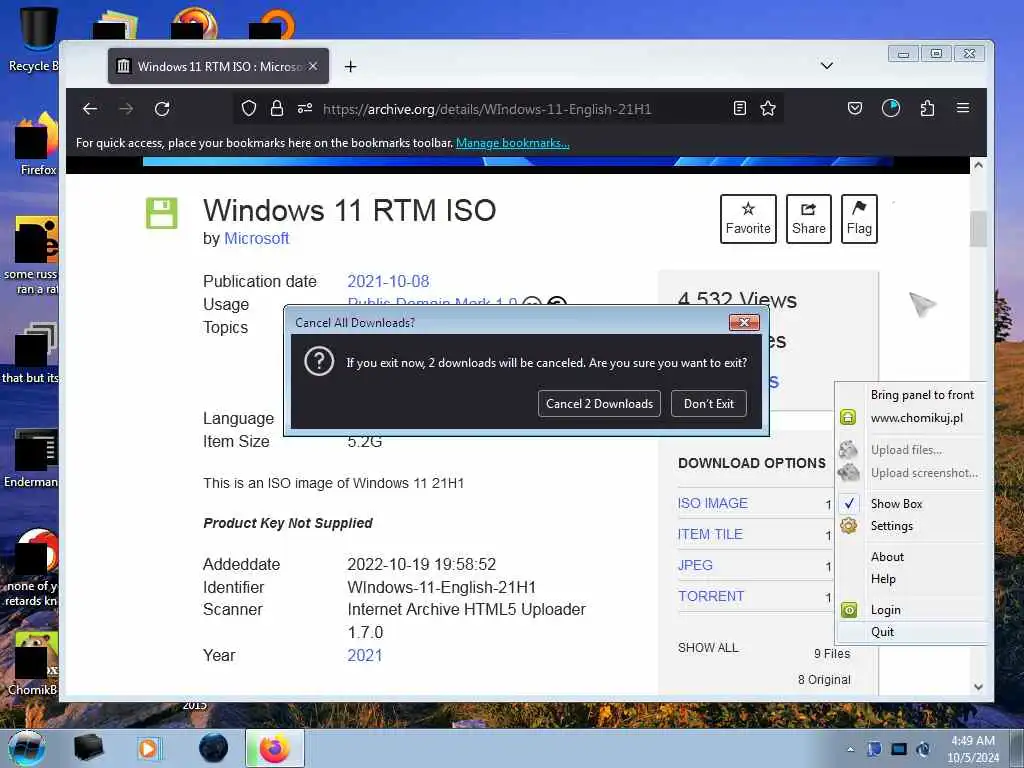Open site permissions icon in address bar

point(305,108)
